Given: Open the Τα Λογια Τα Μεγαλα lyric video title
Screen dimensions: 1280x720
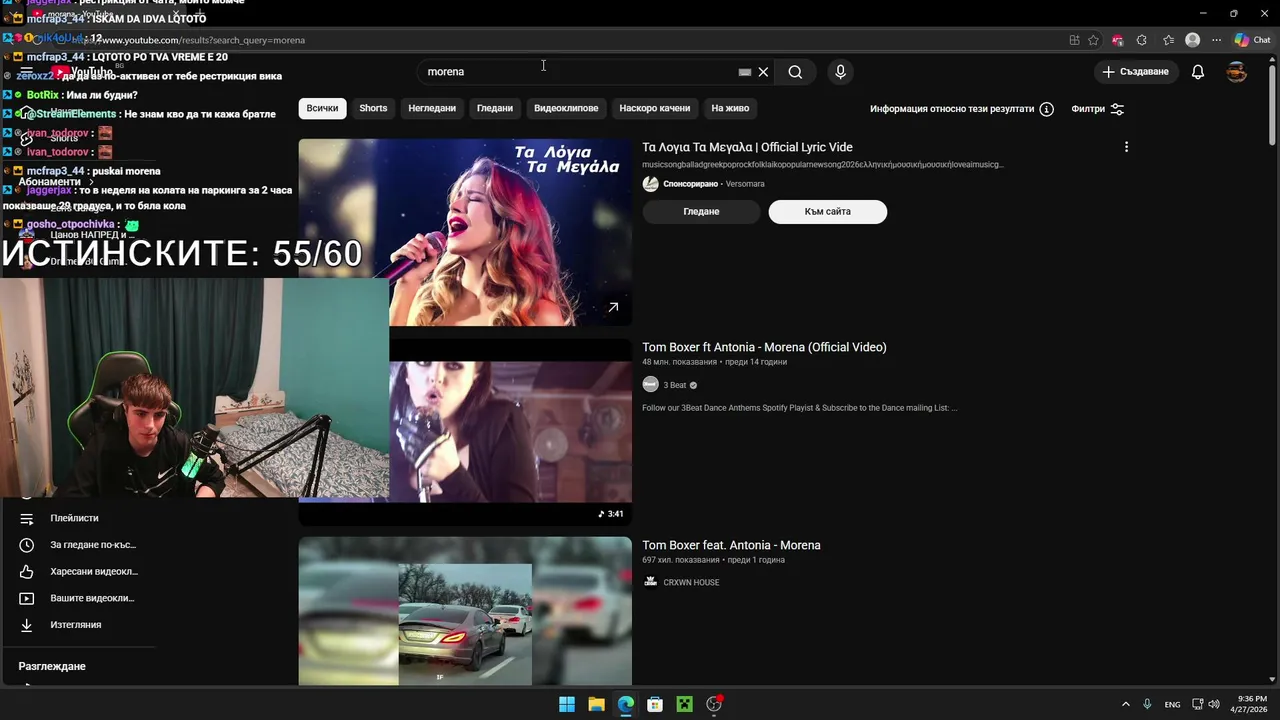Looking at the screenshot, I should 747,147.
